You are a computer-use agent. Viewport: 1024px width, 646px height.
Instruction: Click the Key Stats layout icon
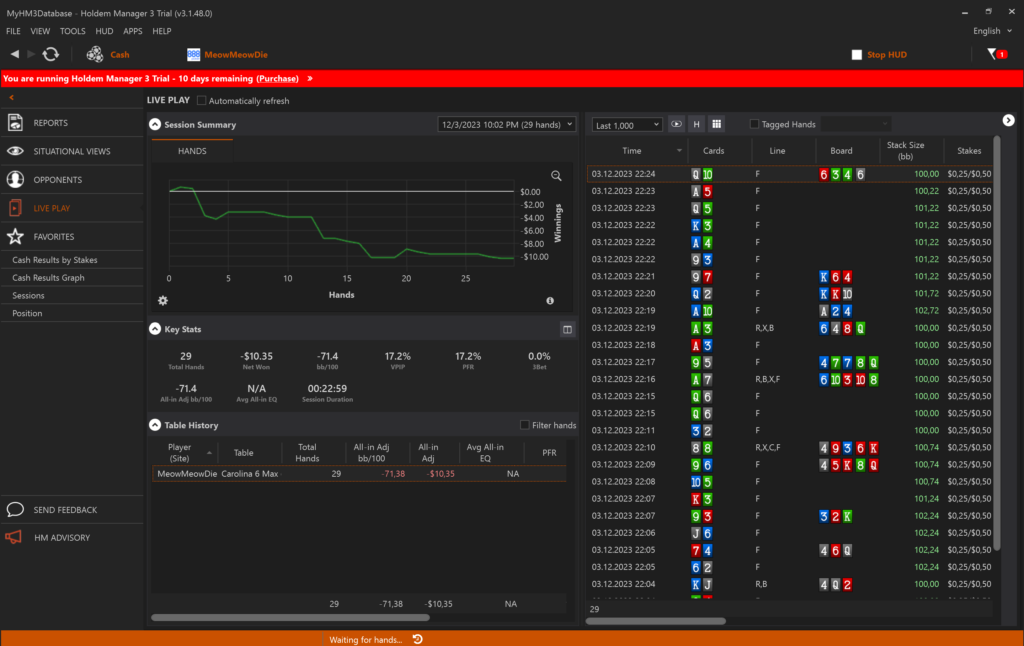(x=567, y=329)
